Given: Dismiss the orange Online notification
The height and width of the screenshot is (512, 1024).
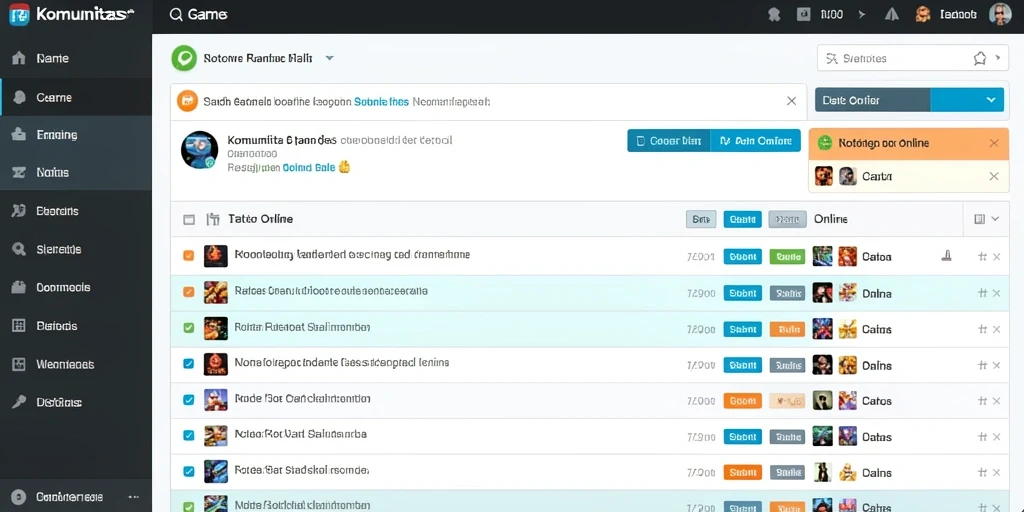Looking at the screenshot, I should 994,143.
